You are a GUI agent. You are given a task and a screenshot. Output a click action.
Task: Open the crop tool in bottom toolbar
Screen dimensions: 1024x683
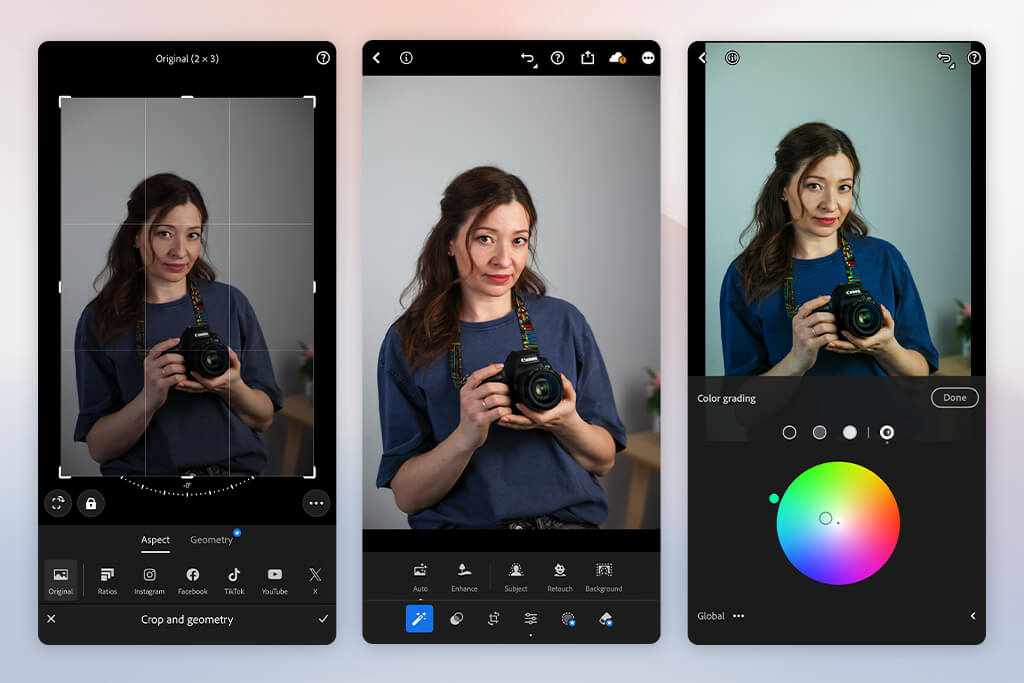pos(494,618)
